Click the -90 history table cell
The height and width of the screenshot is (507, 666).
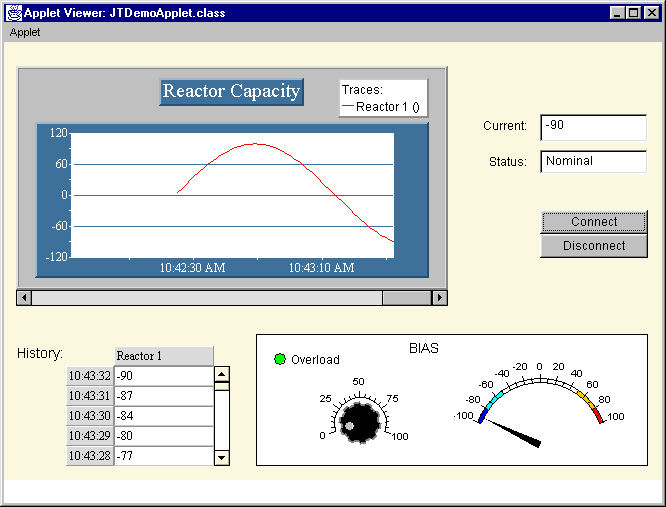pyautogui.click(x=164, y=376)
